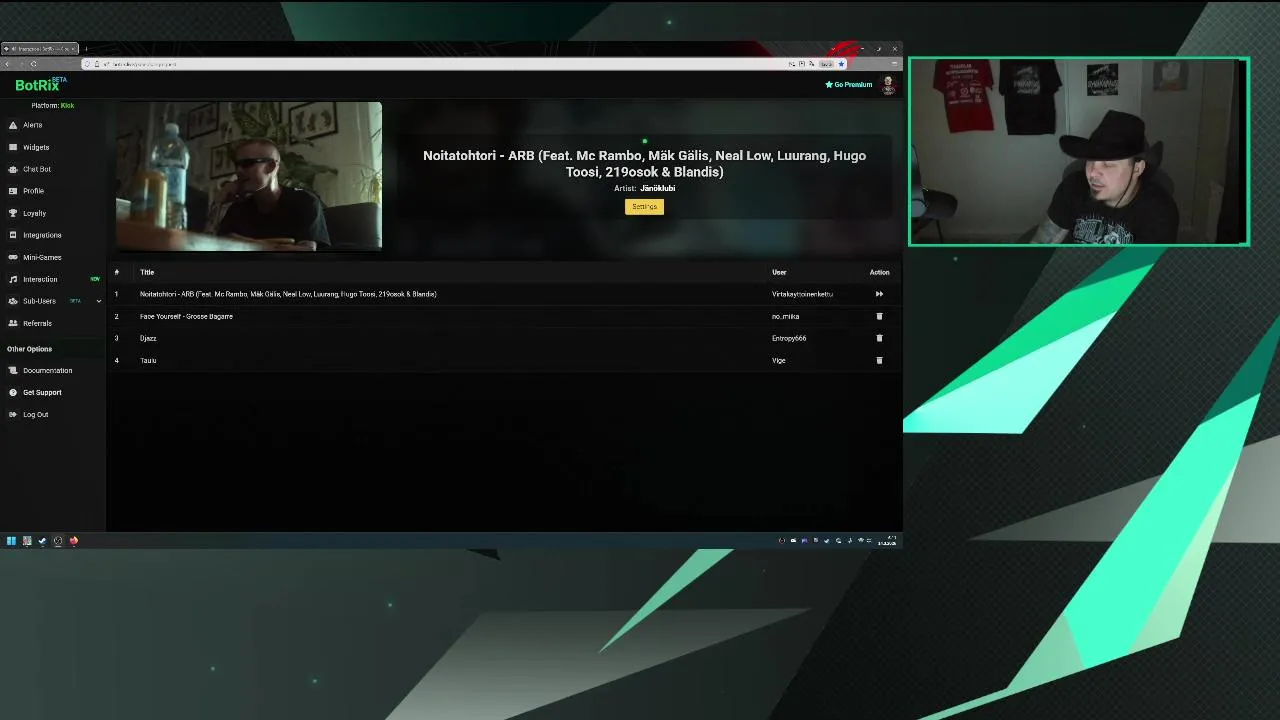Image resolution: width=1280 pixels, height=720 pixels.
Task: Click the Title column header
Action: point(147,272)
